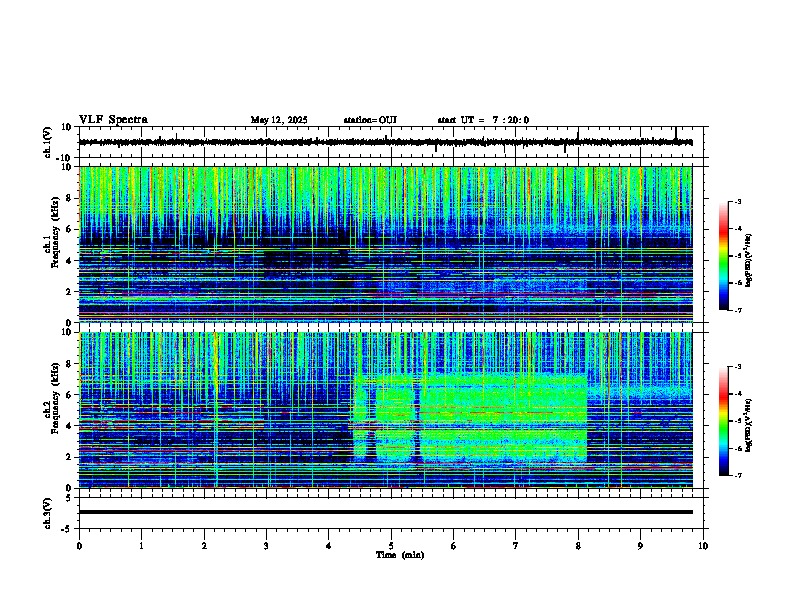Click the "station=OUI" label
792x612 pixels.
pyautogui.click(x=370, y=120)
